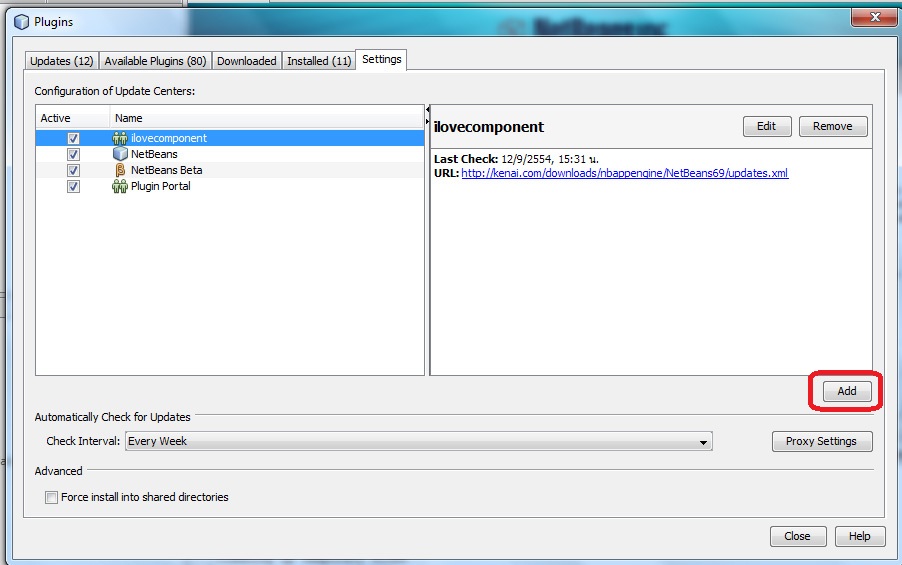Uncheck the ilovecomponent Active checkbox
902x565 pixels.
[73, 138]
